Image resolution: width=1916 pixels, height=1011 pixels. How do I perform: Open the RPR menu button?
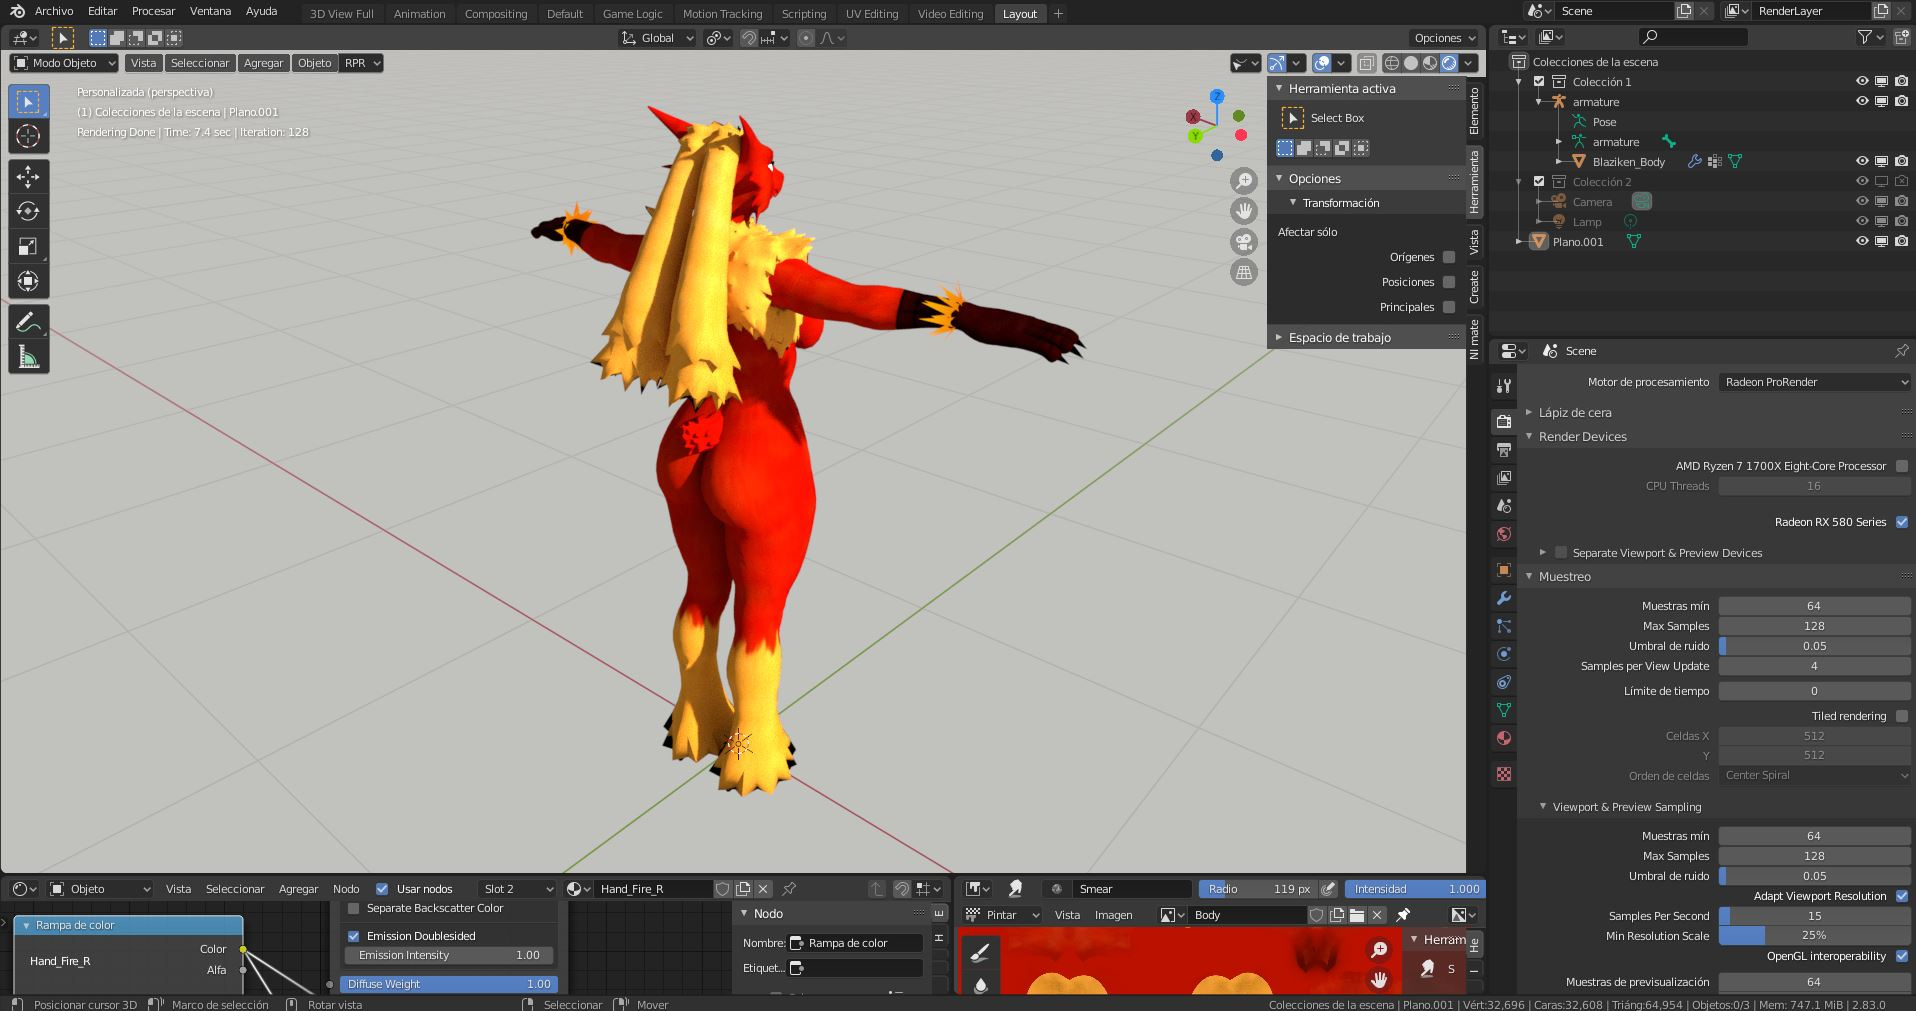click(361, 63)
